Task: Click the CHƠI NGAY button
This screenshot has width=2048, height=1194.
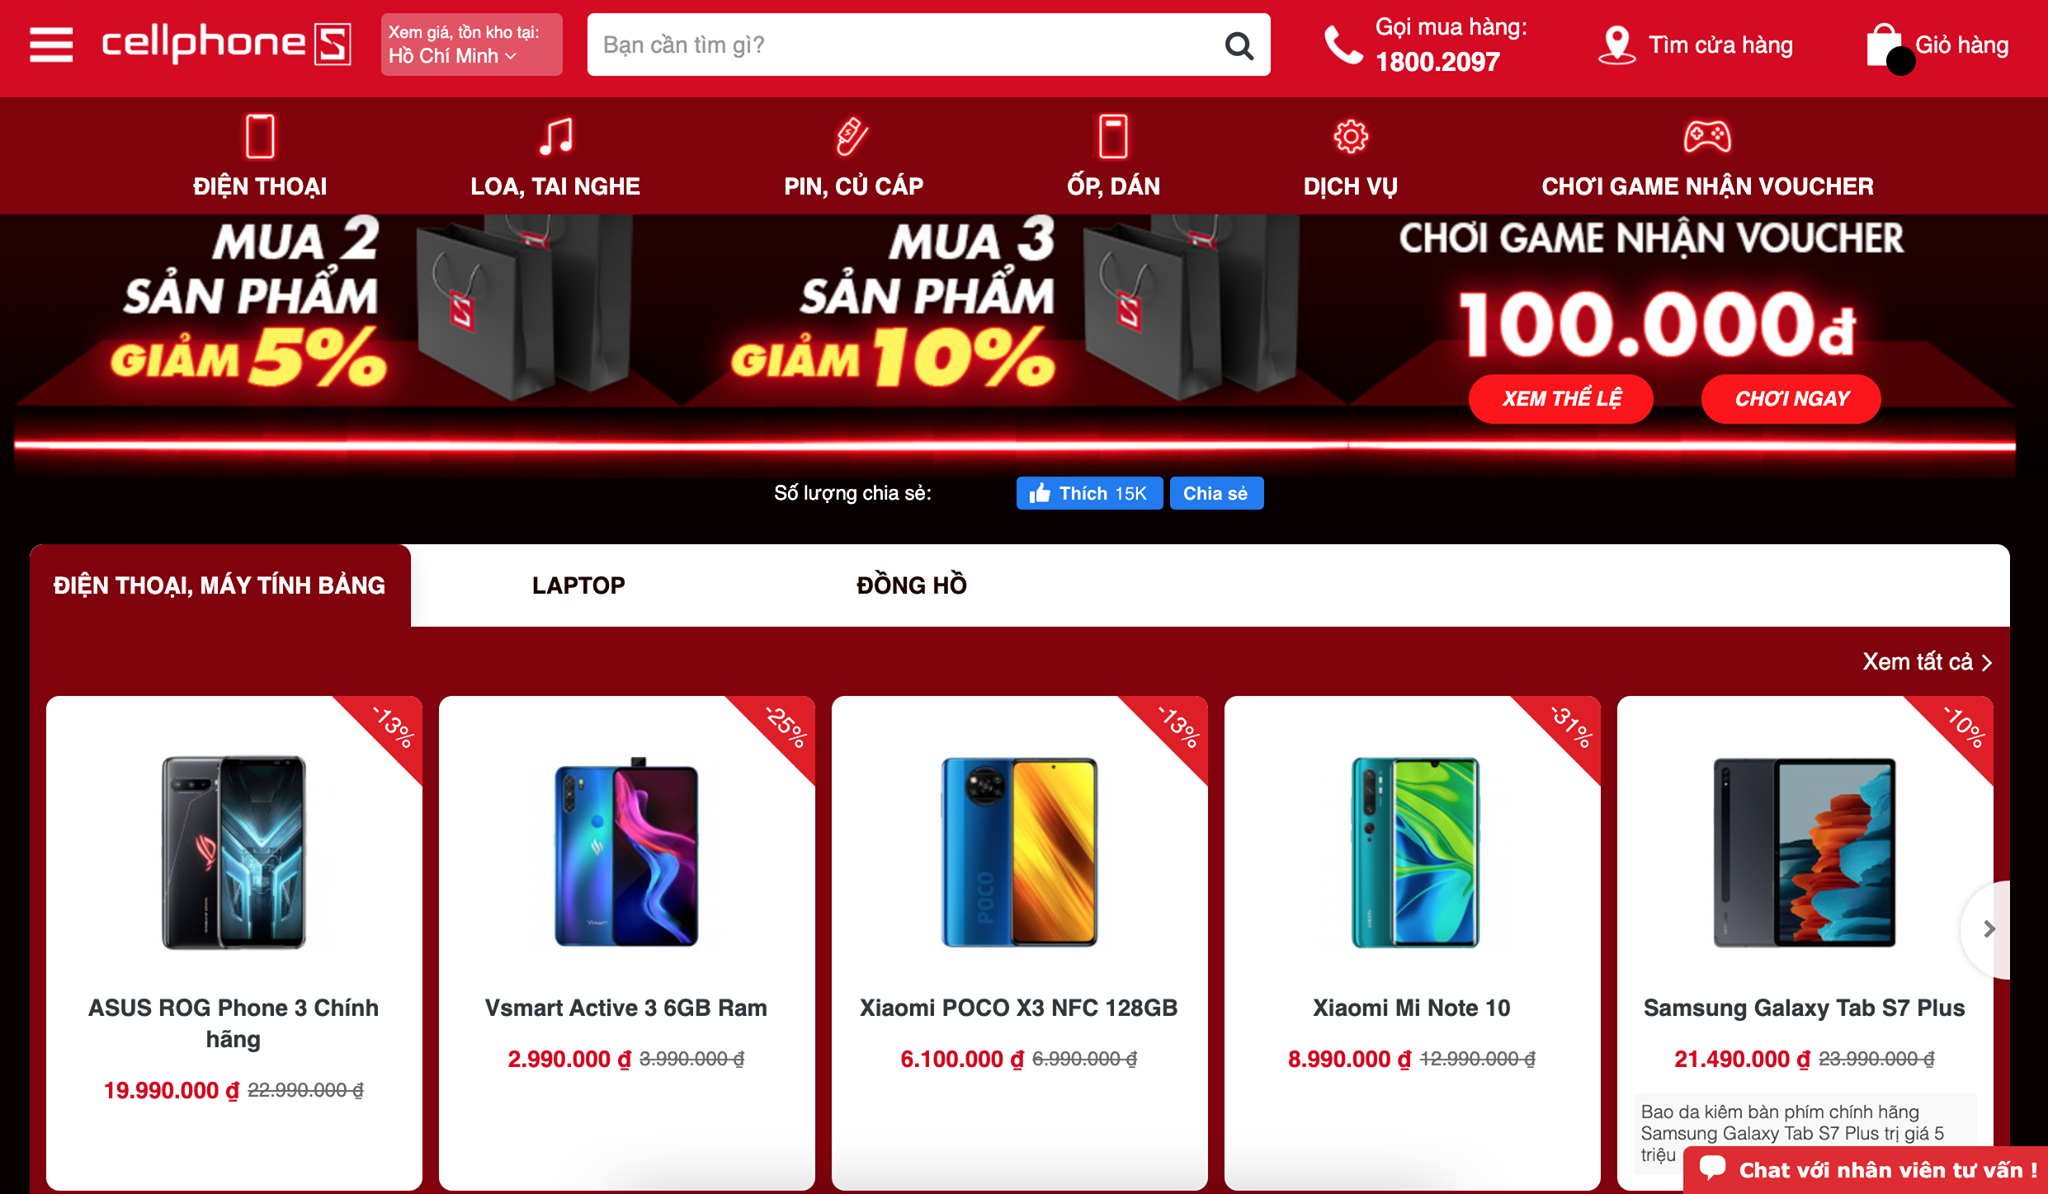Action: (1791, 399)
